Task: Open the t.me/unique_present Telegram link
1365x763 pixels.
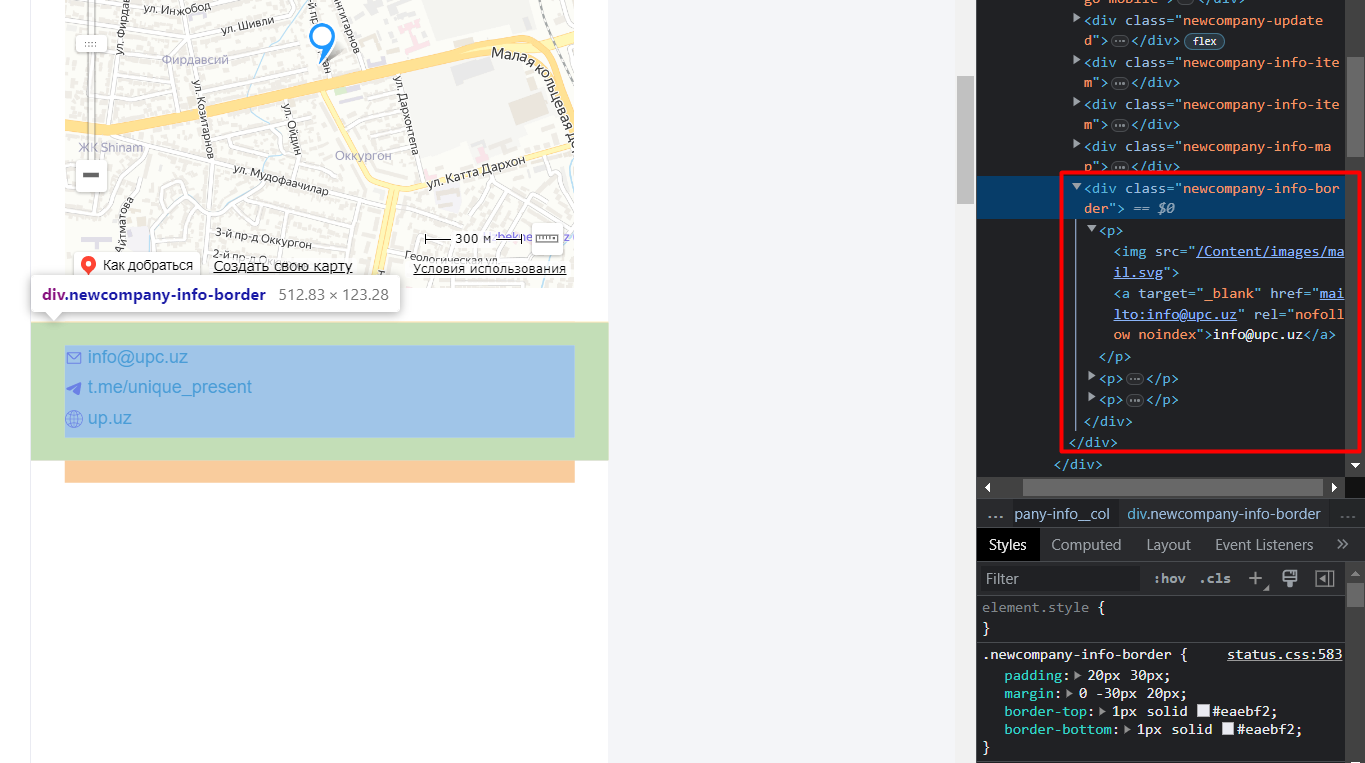Action: pos(170,387)
